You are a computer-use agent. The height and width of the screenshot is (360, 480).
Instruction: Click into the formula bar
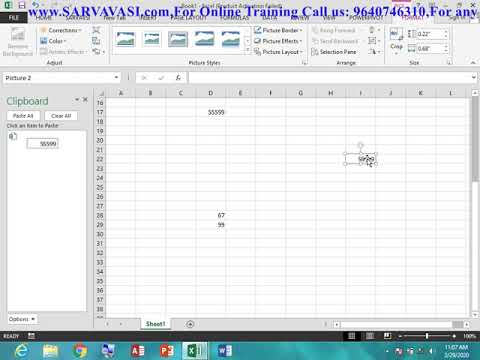click(x=329, y=78)
